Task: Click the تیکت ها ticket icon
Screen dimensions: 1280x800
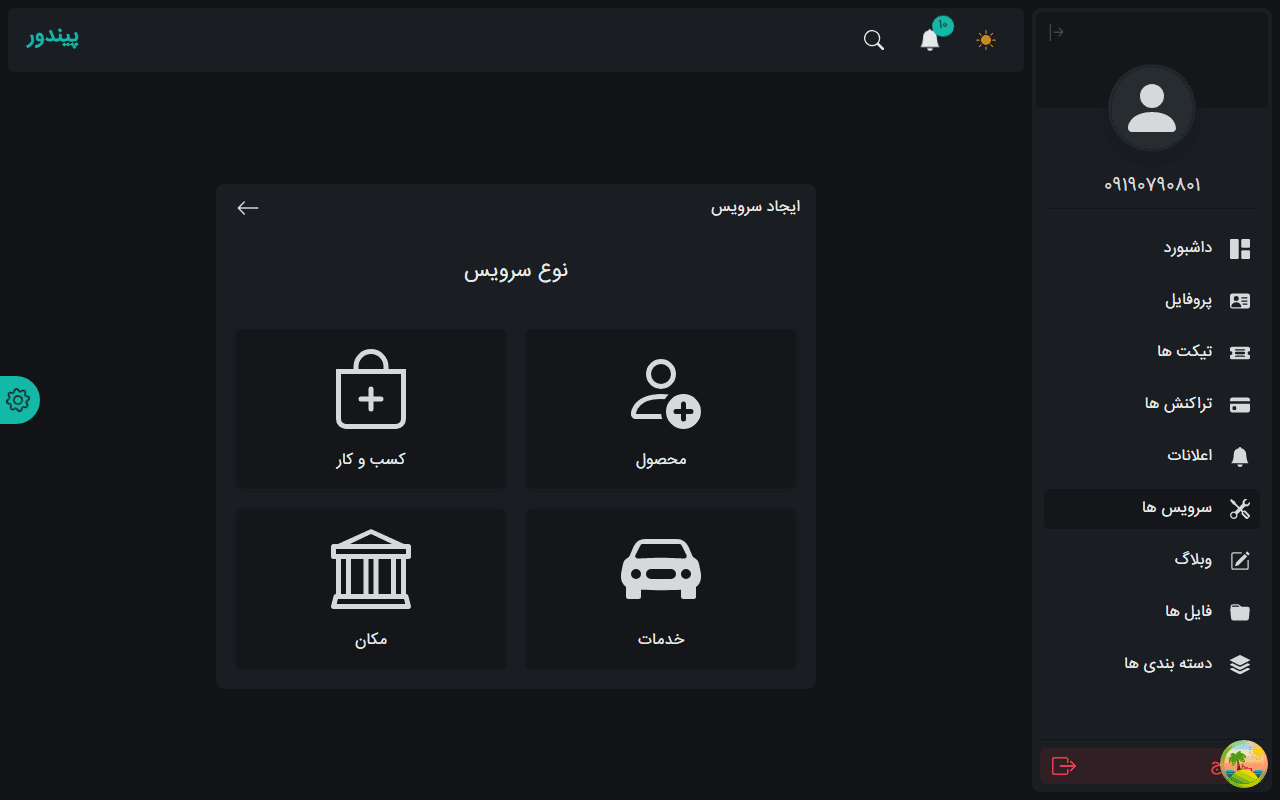Action: click(x=1240, y=352)
